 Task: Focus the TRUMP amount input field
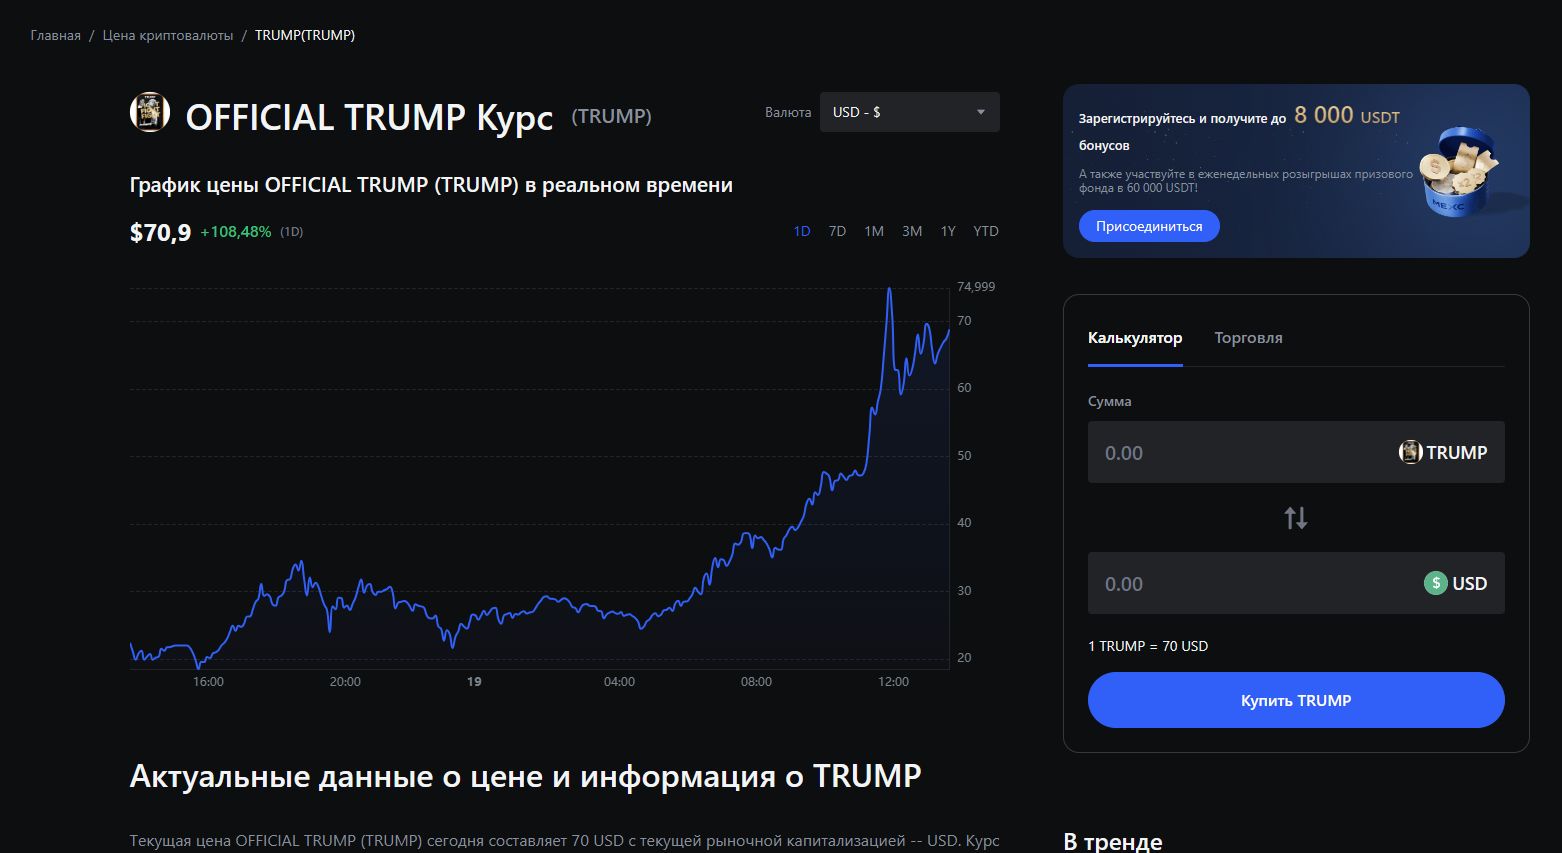(x=1296, y=452)
